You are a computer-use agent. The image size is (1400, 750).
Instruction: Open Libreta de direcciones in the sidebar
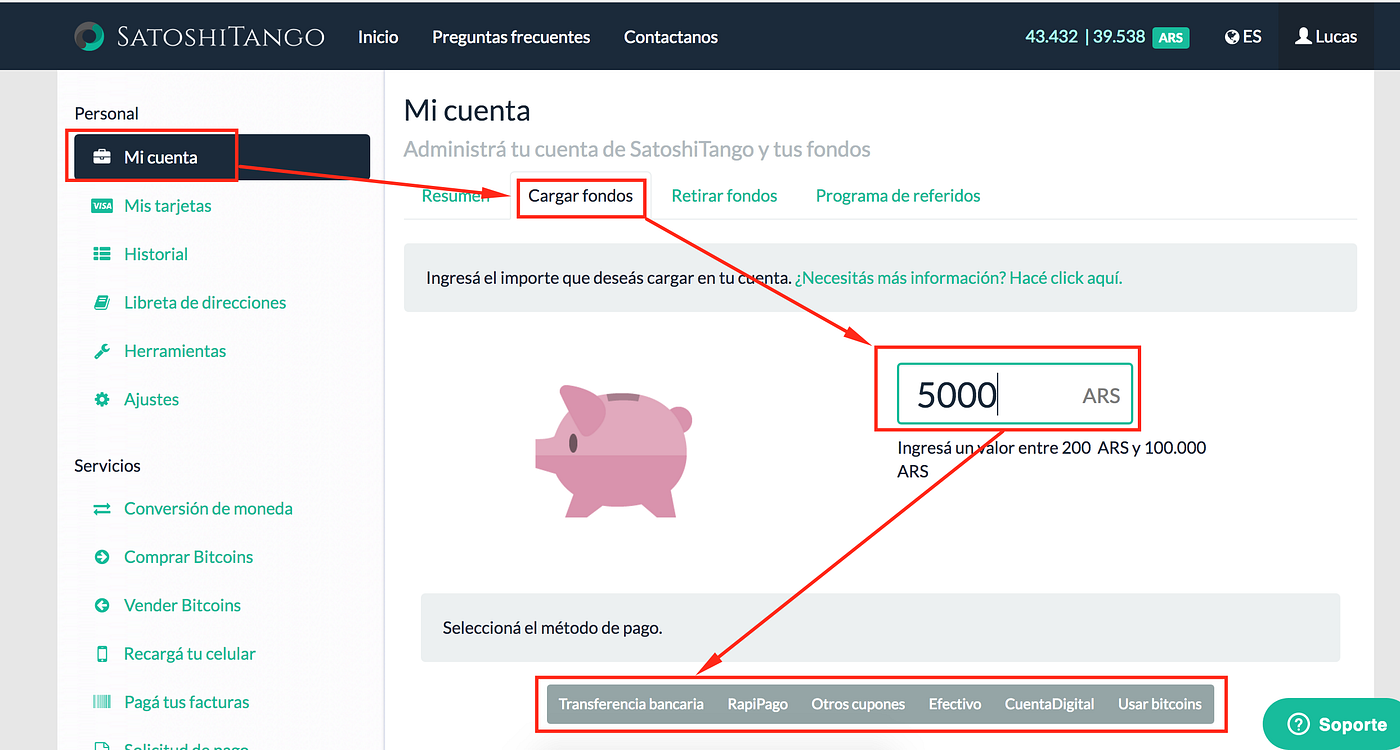pyautogui.click(x=205, y=302)
